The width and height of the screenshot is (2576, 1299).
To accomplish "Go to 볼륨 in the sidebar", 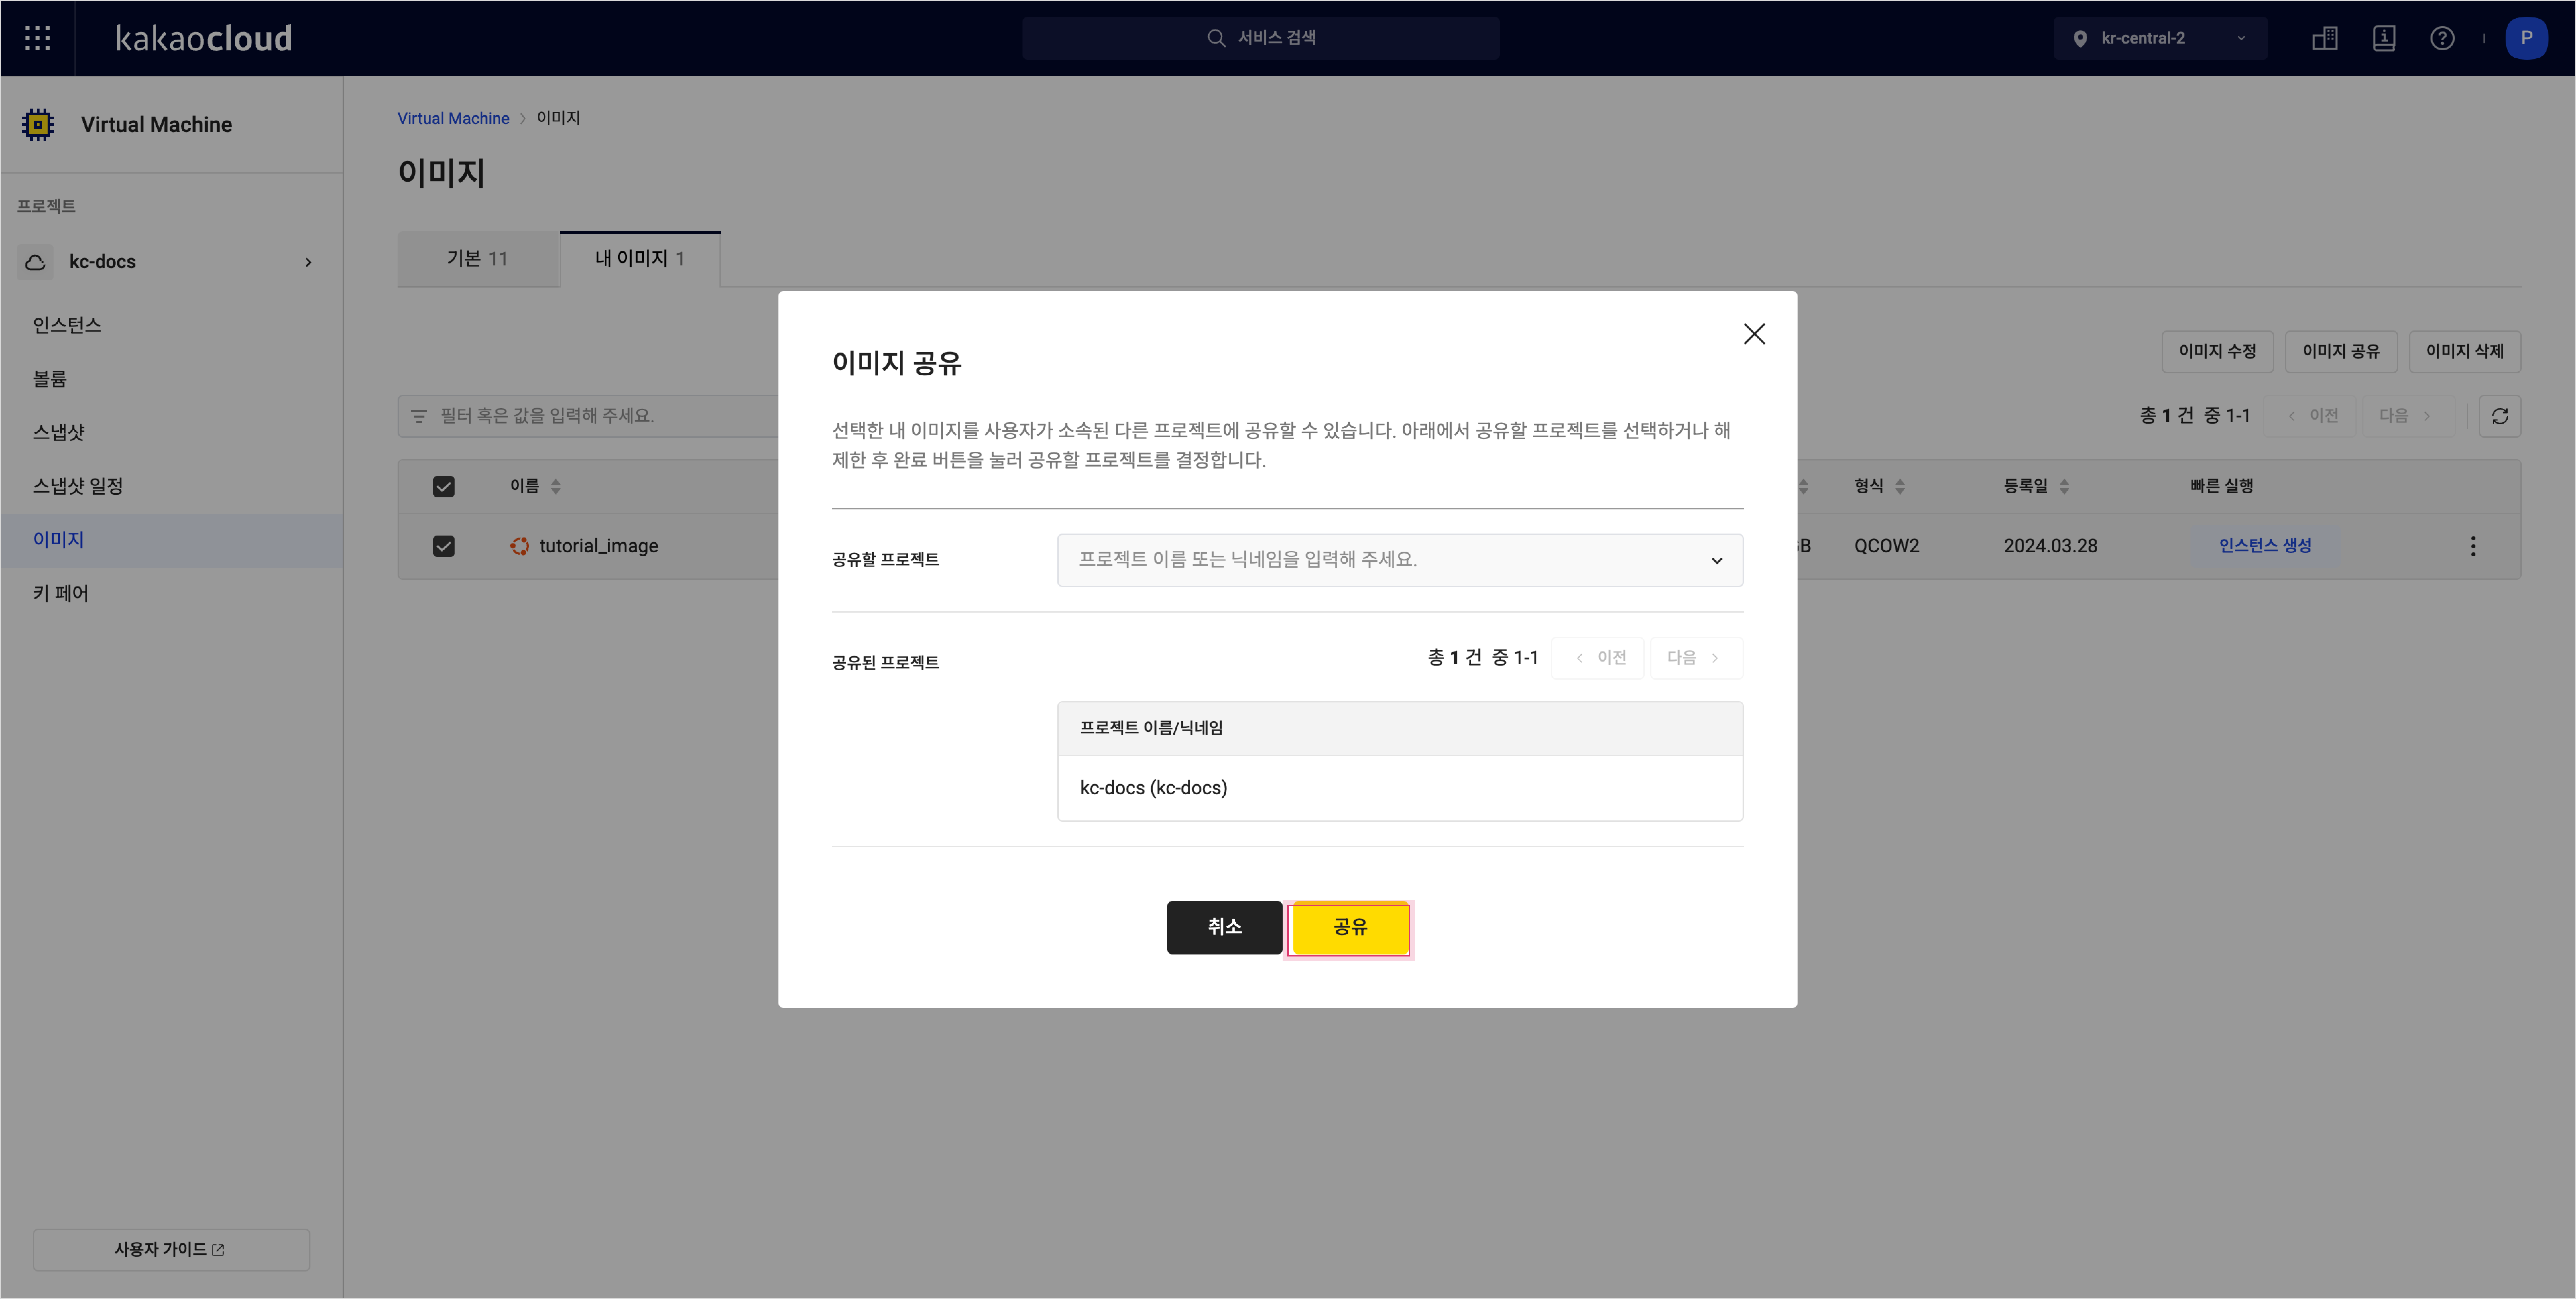I will tap(50, 379).
